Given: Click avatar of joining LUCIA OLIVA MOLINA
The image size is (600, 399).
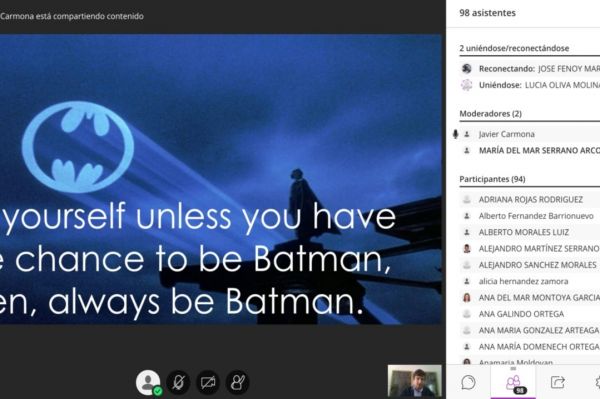Looking at the screenshot, I should click(466, 85).
